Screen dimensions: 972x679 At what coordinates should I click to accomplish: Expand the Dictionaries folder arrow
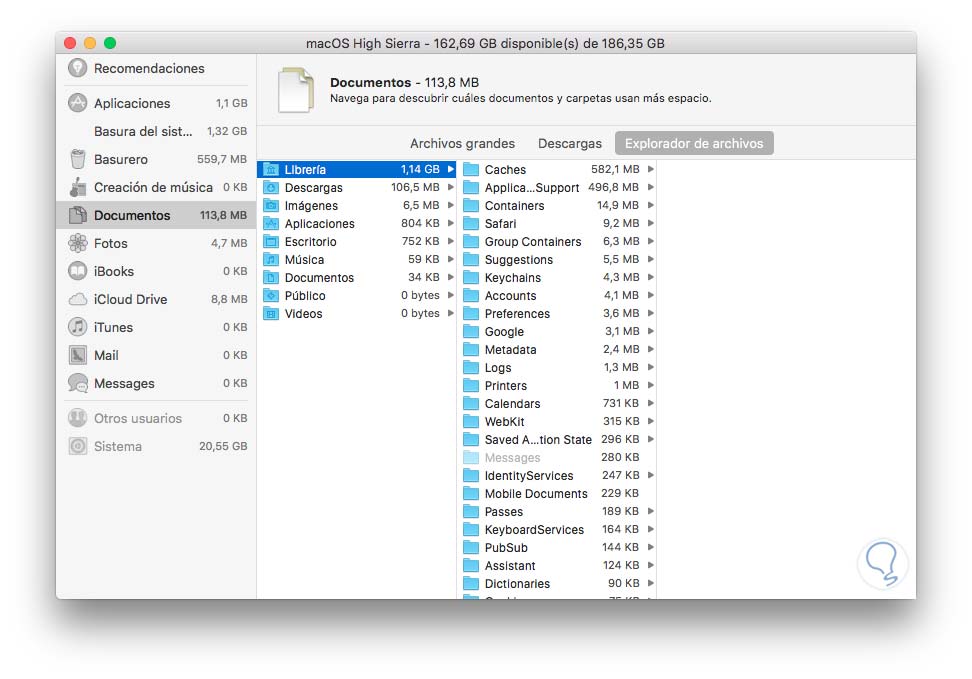click(651, 583)
